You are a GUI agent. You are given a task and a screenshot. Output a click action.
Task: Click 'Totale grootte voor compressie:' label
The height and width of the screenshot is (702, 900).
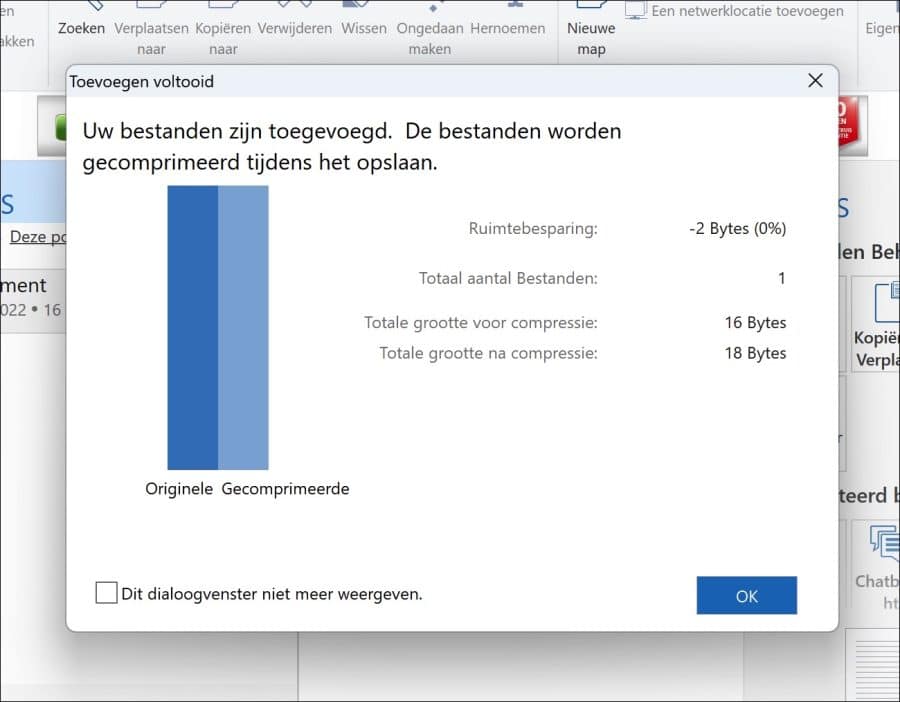[480, 323]
